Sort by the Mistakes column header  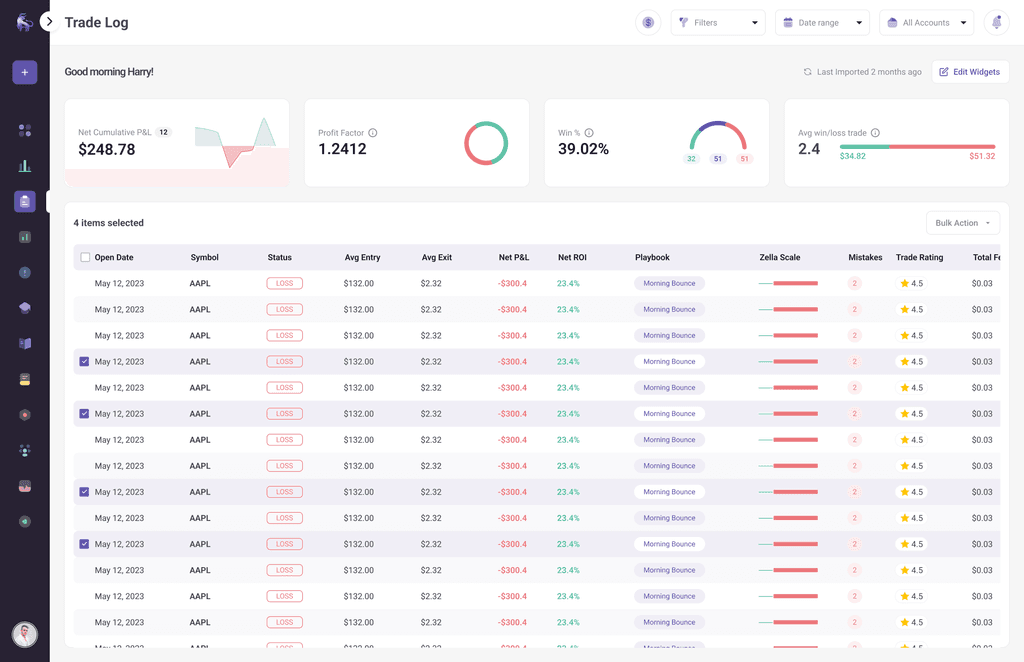point(865,257)
